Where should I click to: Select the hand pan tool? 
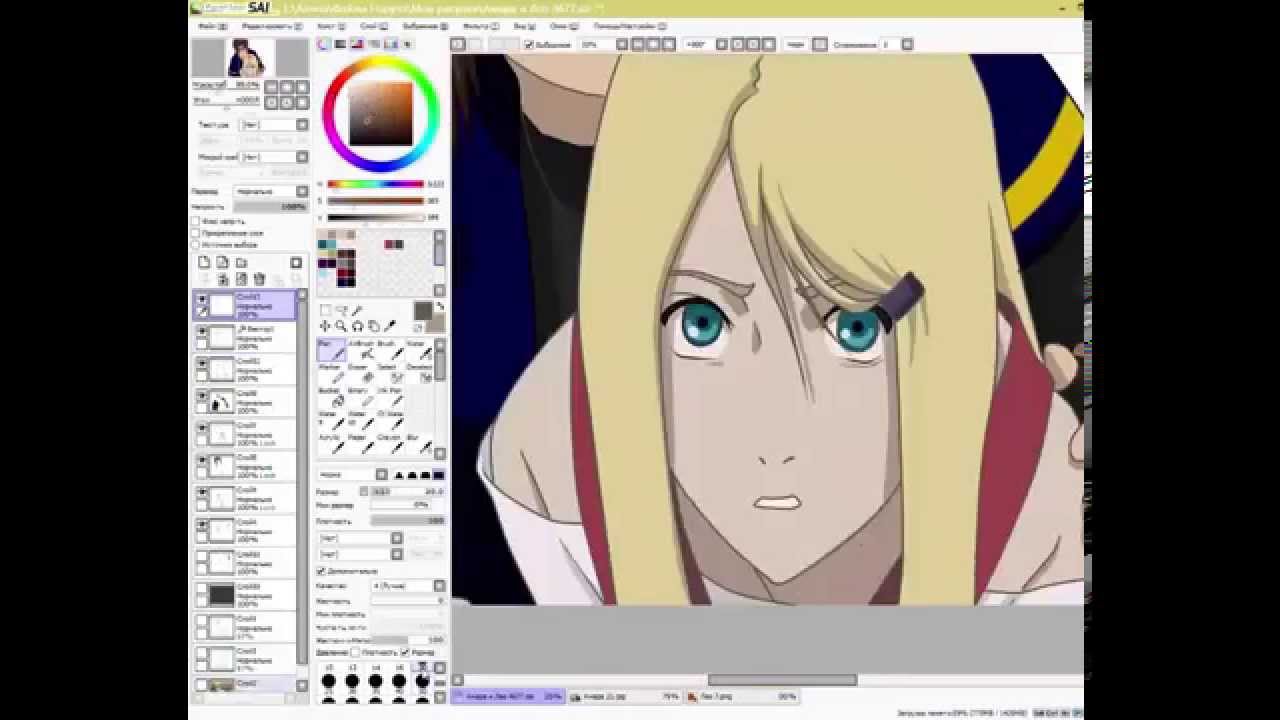click(x=373, y=326)
